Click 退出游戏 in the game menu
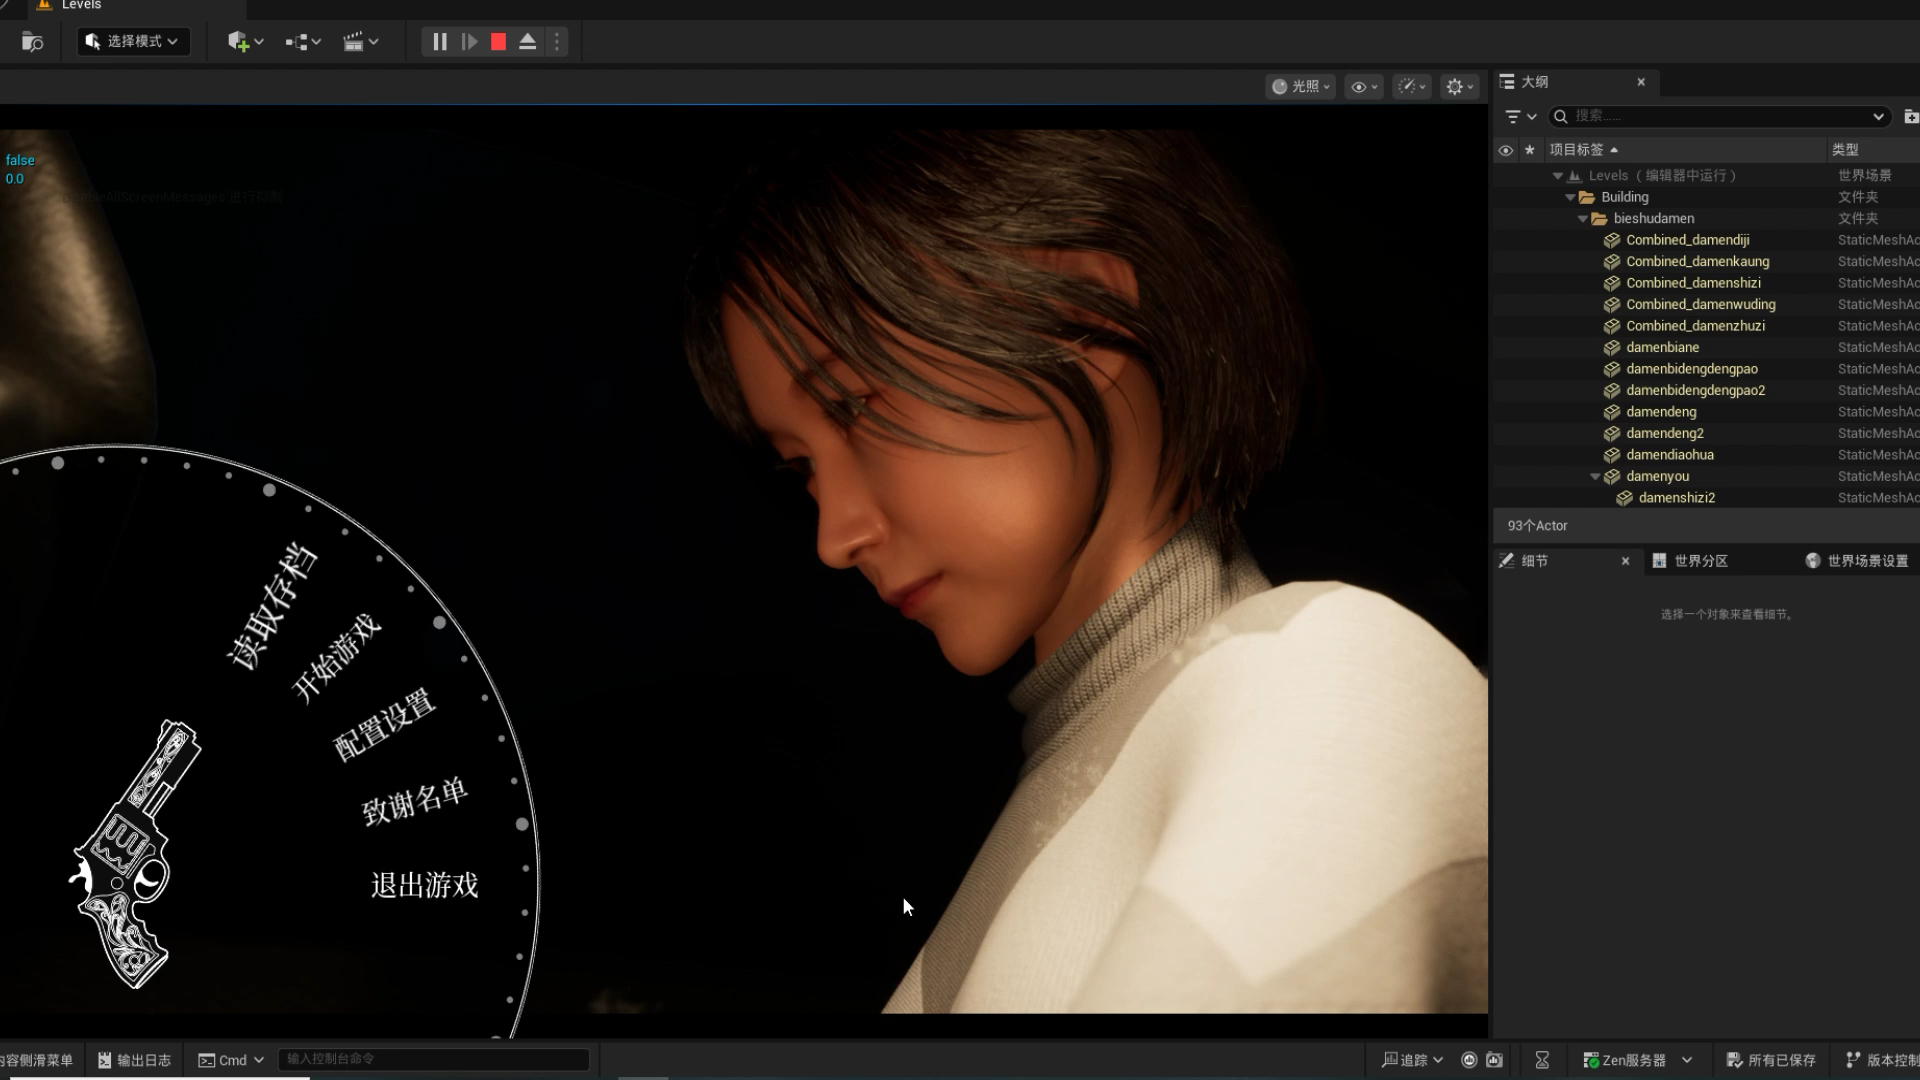The width and height of the screenshot is (1920, 1080). tap(425, 885)
